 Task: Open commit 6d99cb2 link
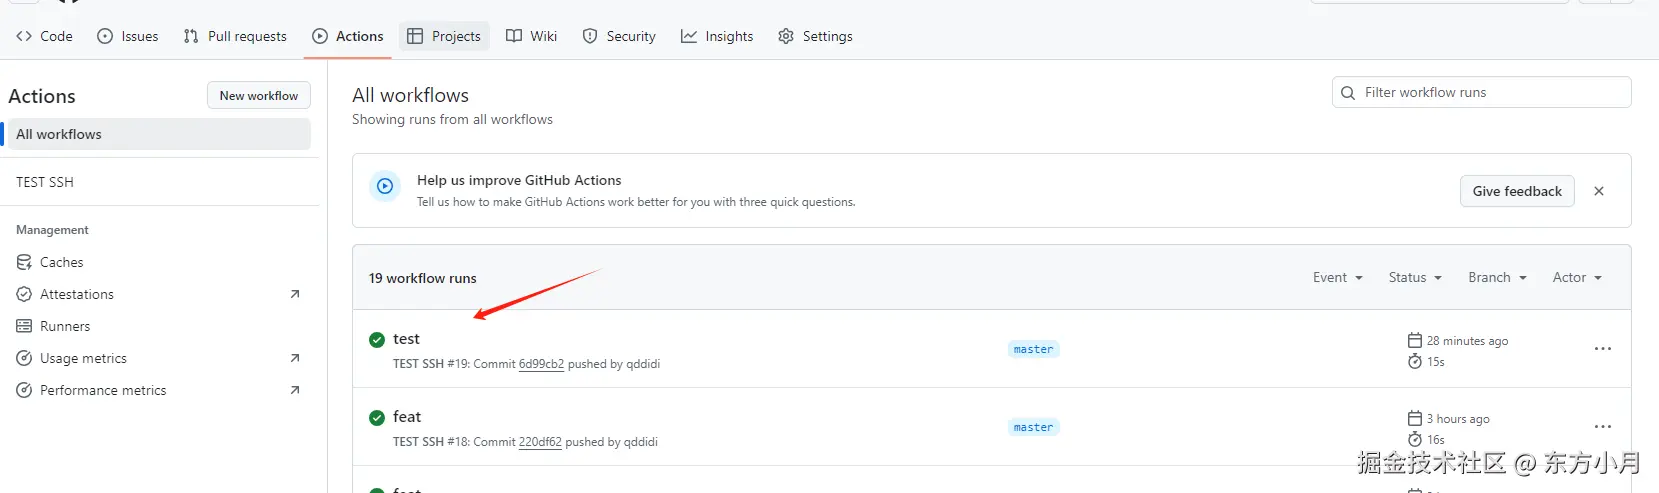[x=541, y=364]
